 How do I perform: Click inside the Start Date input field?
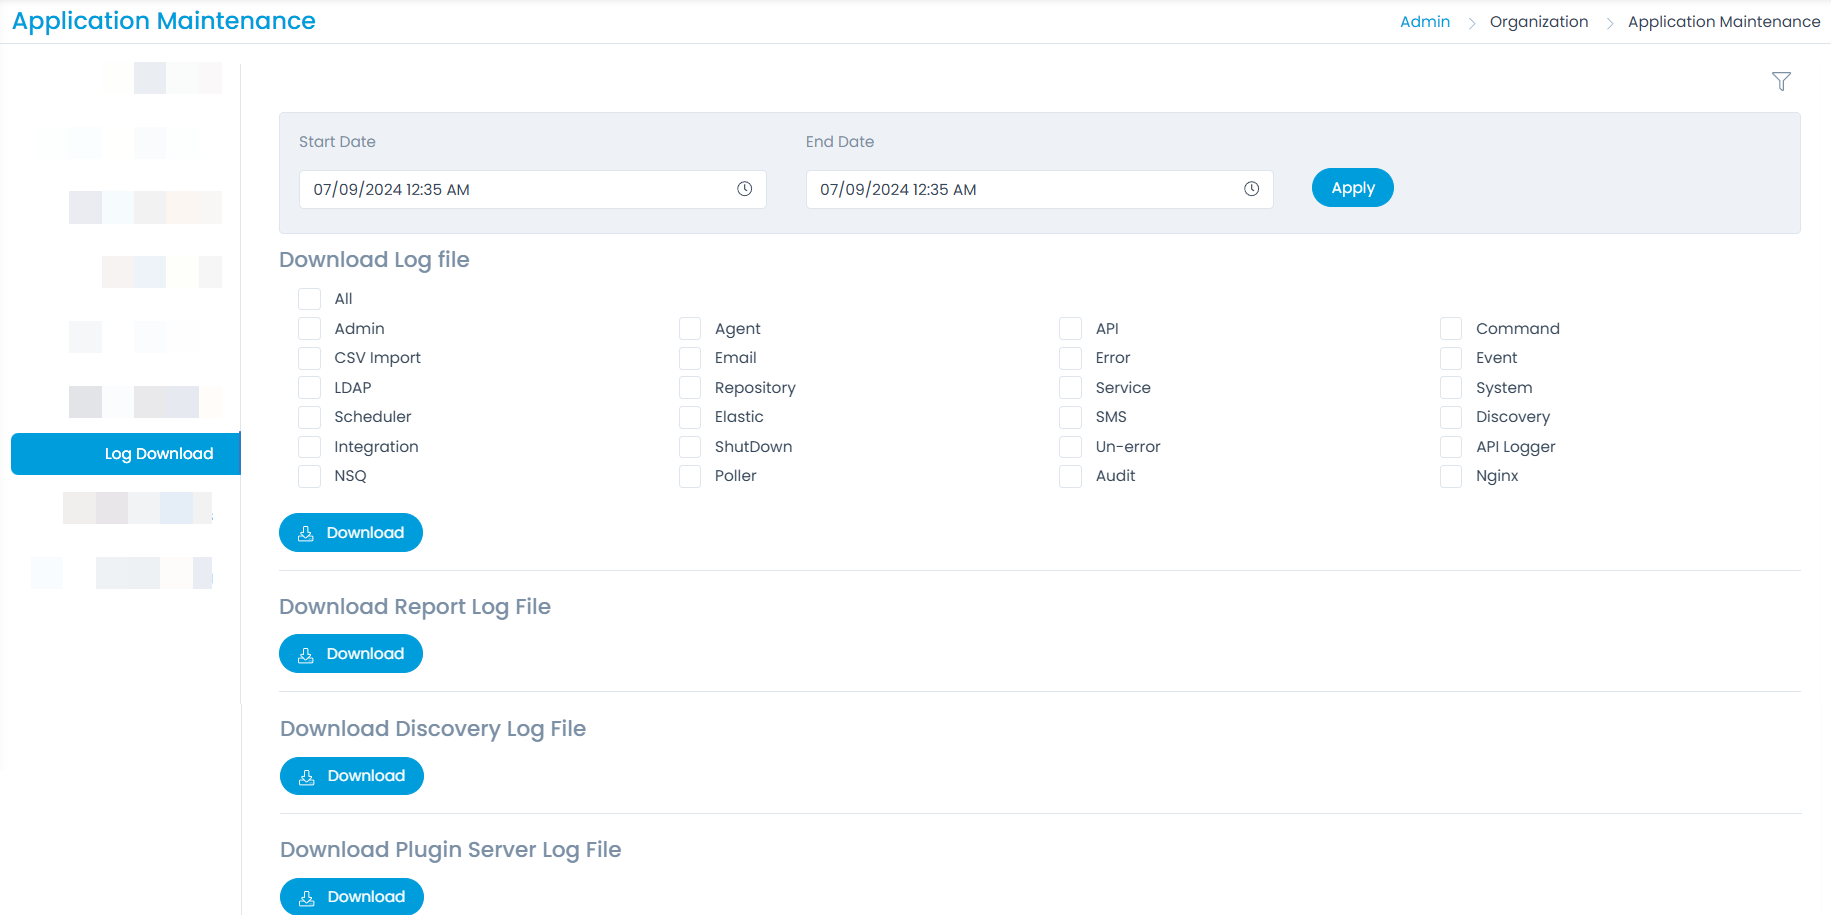[500, 188]
